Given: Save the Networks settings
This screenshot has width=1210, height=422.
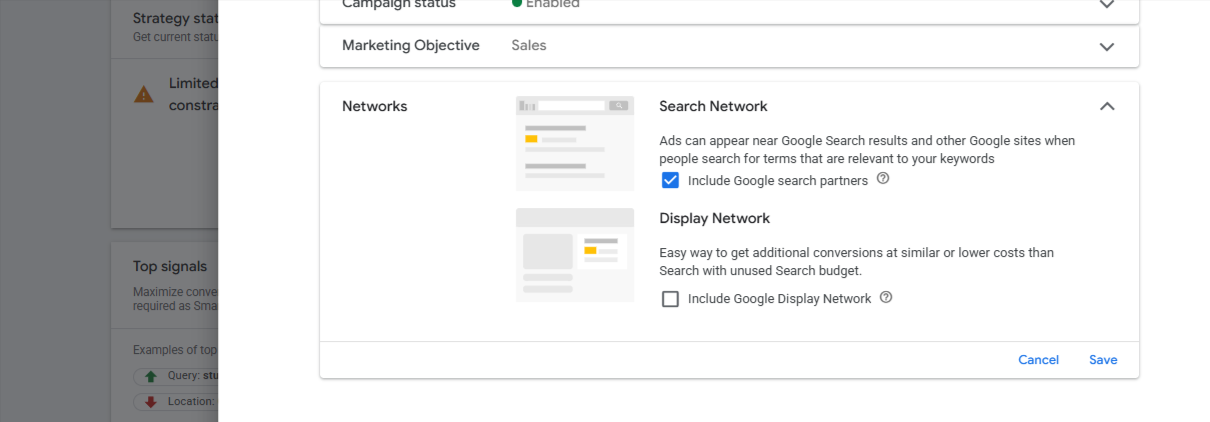Looking at the screenshot, I should (x=1103, y=360).
